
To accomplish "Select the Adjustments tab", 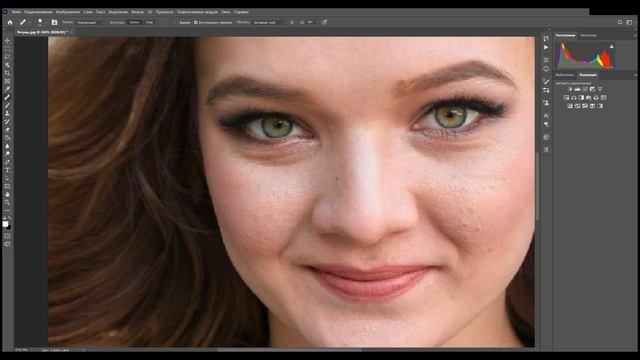I will point(588,75).
